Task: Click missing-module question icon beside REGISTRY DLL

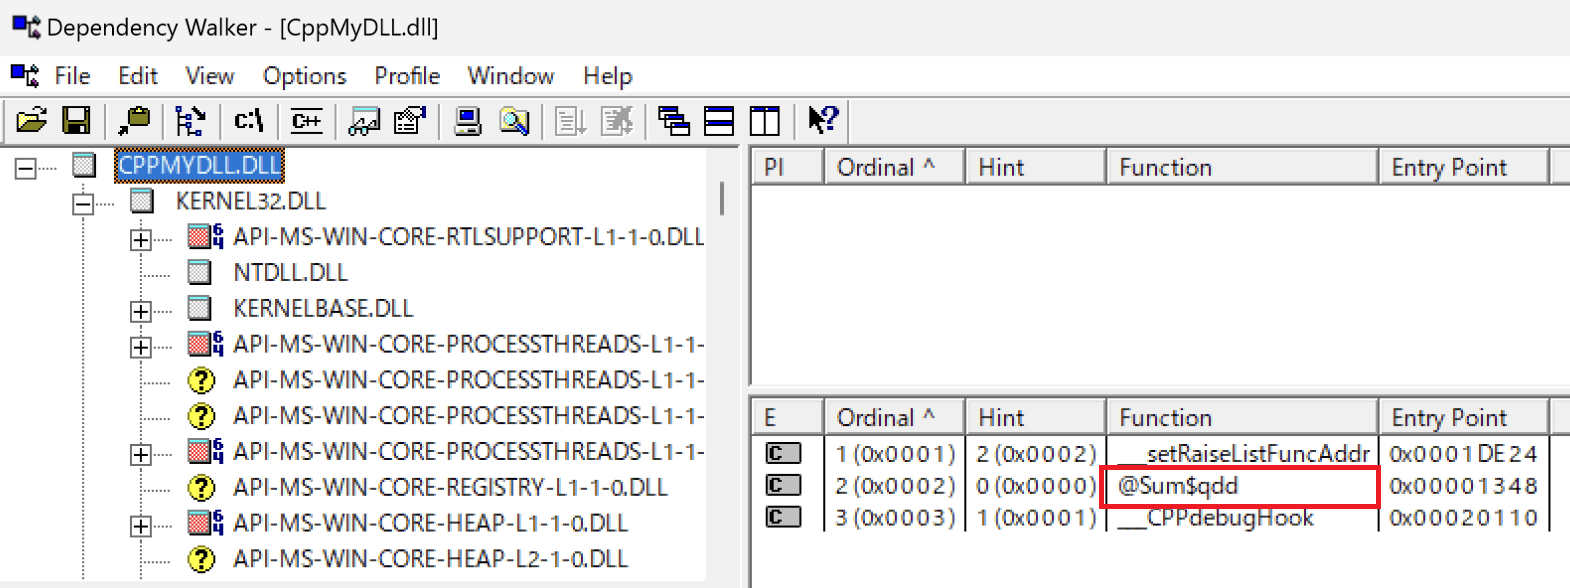Action: tap(202, 488)
